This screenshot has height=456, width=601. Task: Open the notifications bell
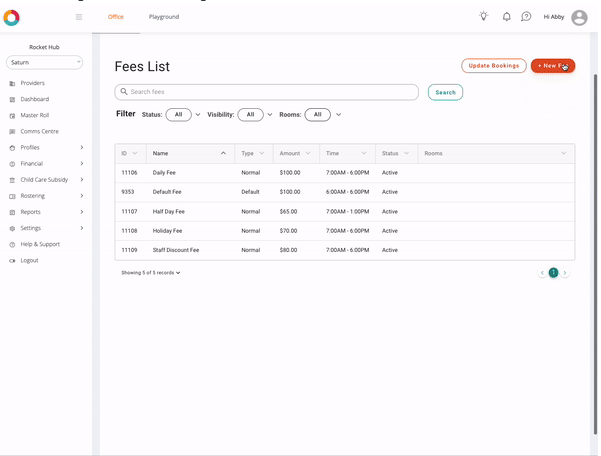pyautogui.click(x=507, y=17)
